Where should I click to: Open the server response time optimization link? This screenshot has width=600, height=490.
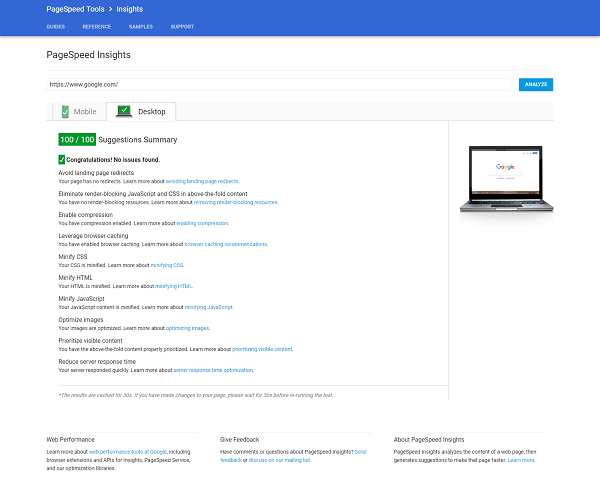coord(214,370)
